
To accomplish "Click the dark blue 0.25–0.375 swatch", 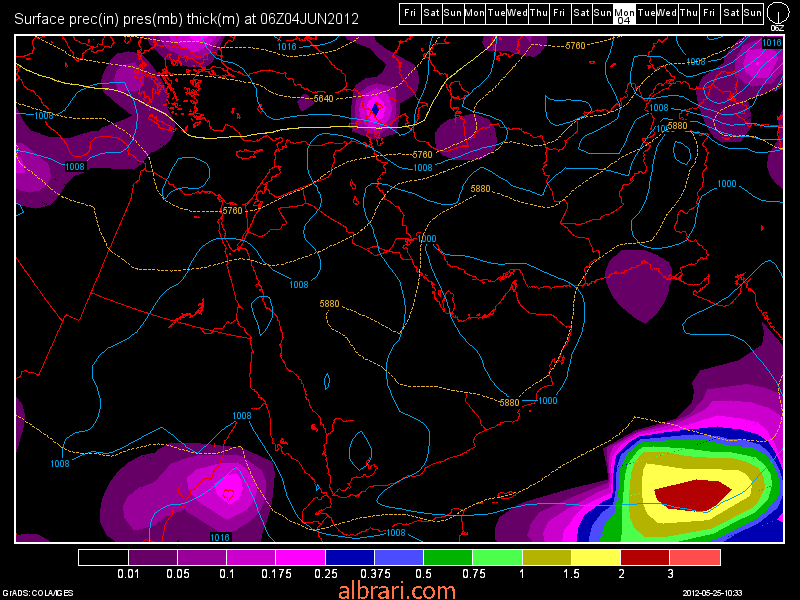I will 350,557.
